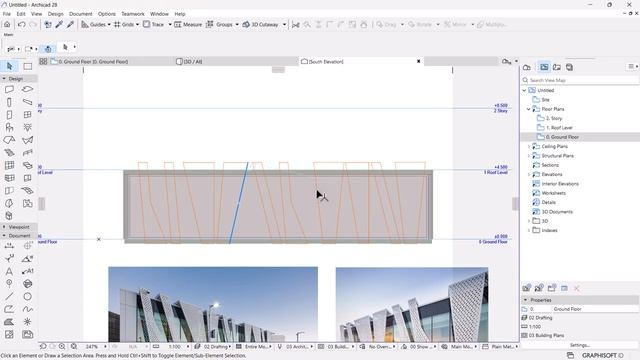640x360 pixels.
Task: Select the Arrow tool in toolbox
Action: 9,66
